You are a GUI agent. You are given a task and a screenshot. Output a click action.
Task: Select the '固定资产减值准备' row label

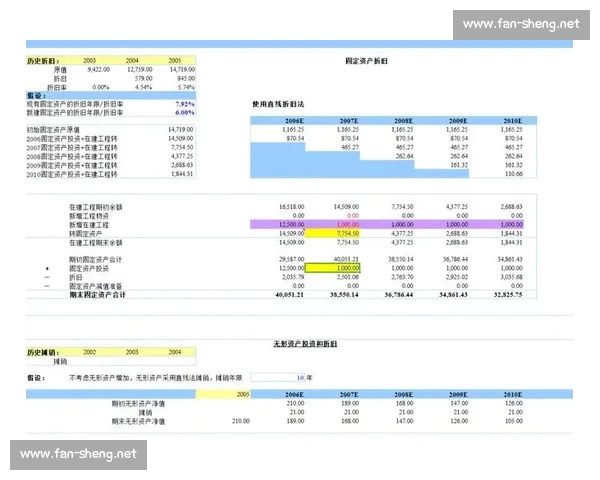click(x=96, y=286)
